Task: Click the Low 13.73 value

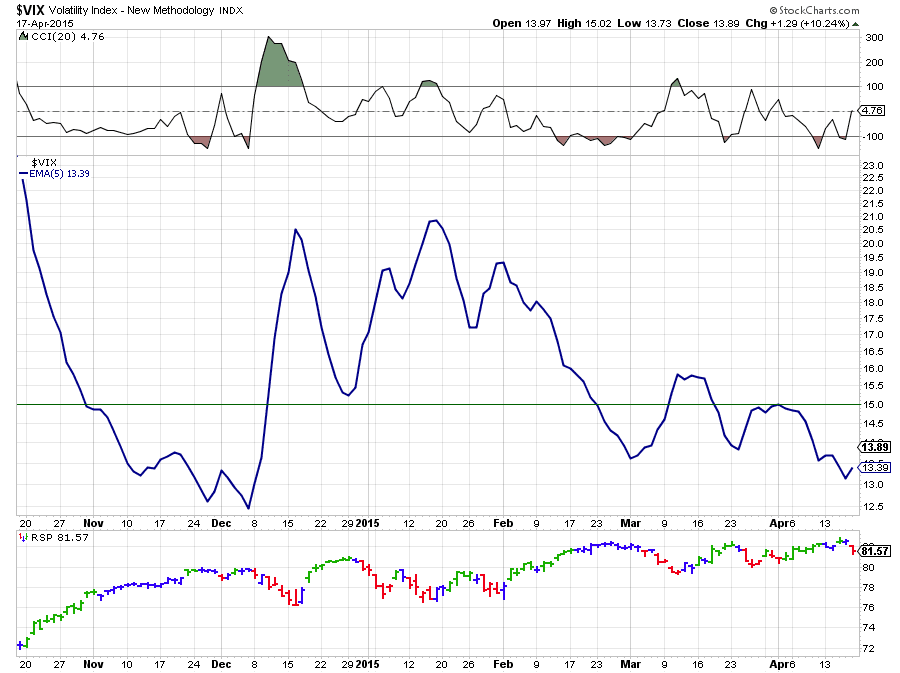Action: [644, 24]
